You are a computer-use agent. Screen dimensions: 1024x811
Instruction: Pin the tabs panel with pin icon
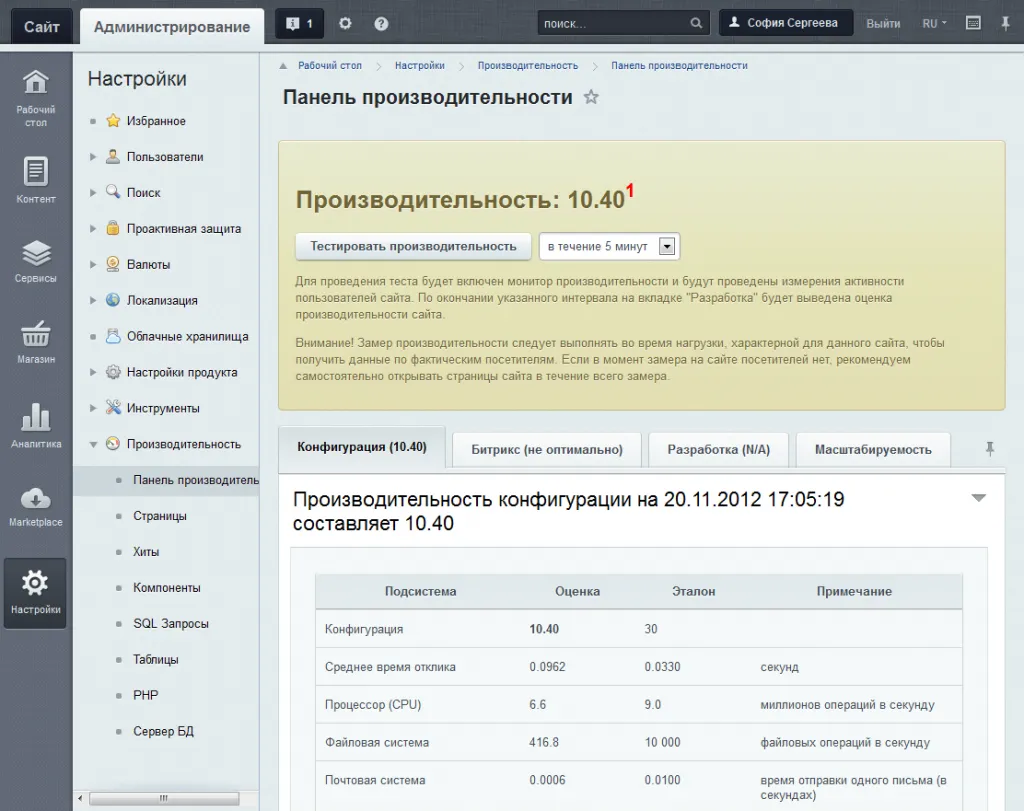pyautogui.click(x=990, y=449)
